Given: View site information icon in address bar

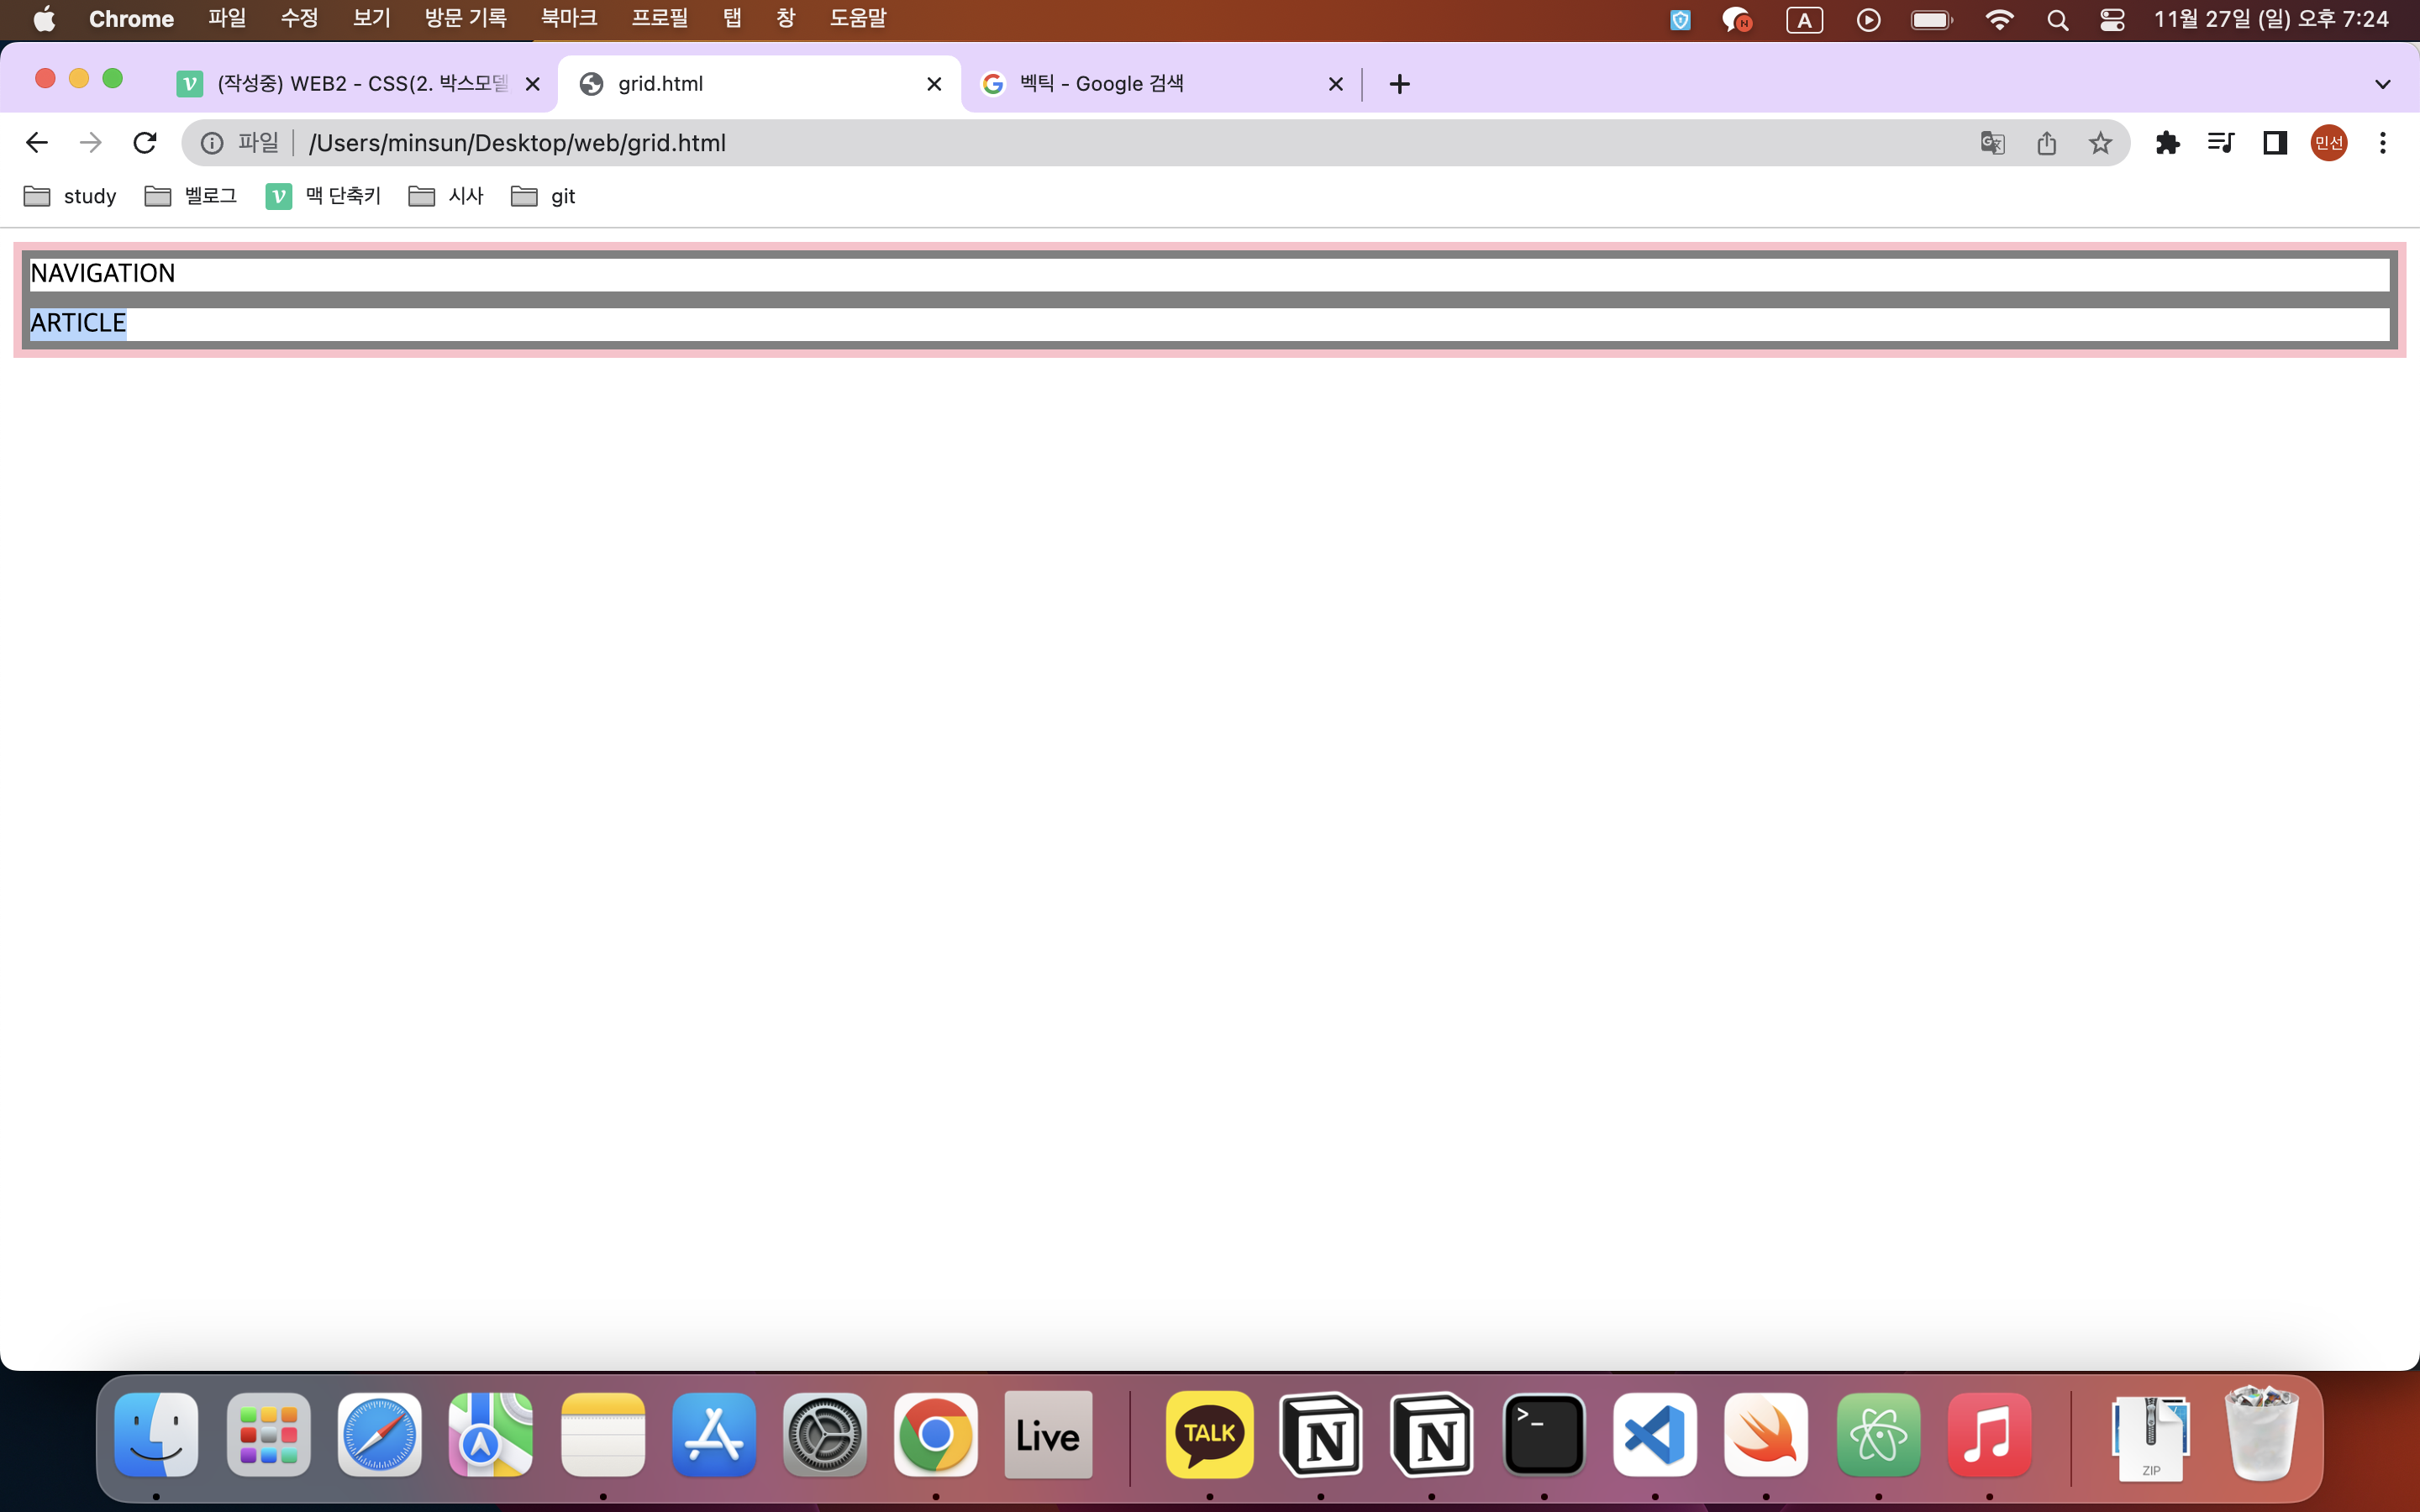Looking at the screenshot, I should click(x=212, y=143).
